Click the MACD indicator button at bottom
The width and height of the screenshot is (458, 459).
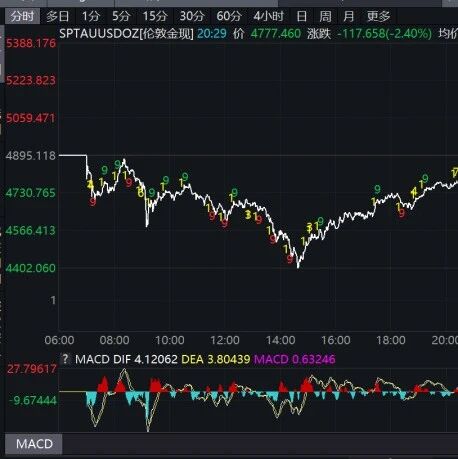click(x=34, y=444)
